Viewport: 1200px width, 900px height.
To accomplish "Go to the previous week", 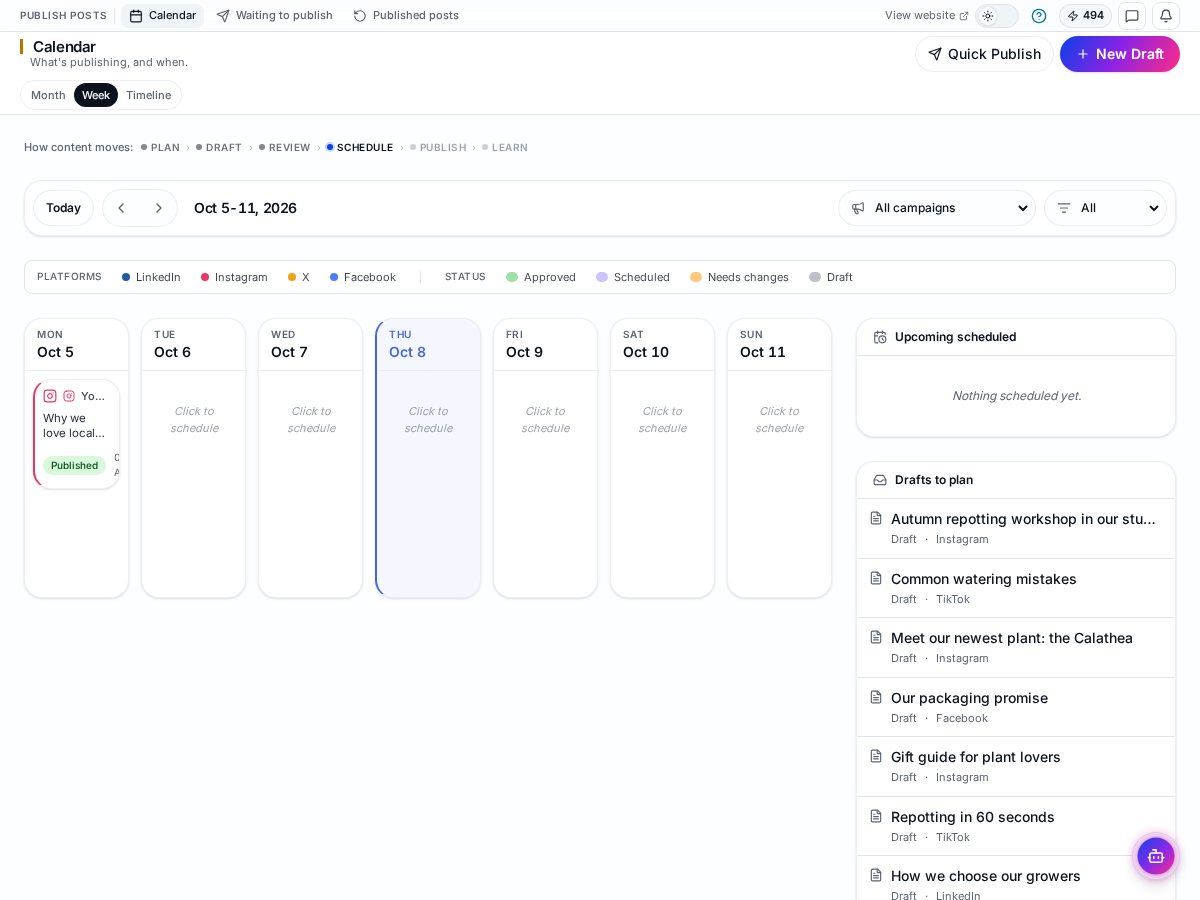I will click(x=122, y=208).
